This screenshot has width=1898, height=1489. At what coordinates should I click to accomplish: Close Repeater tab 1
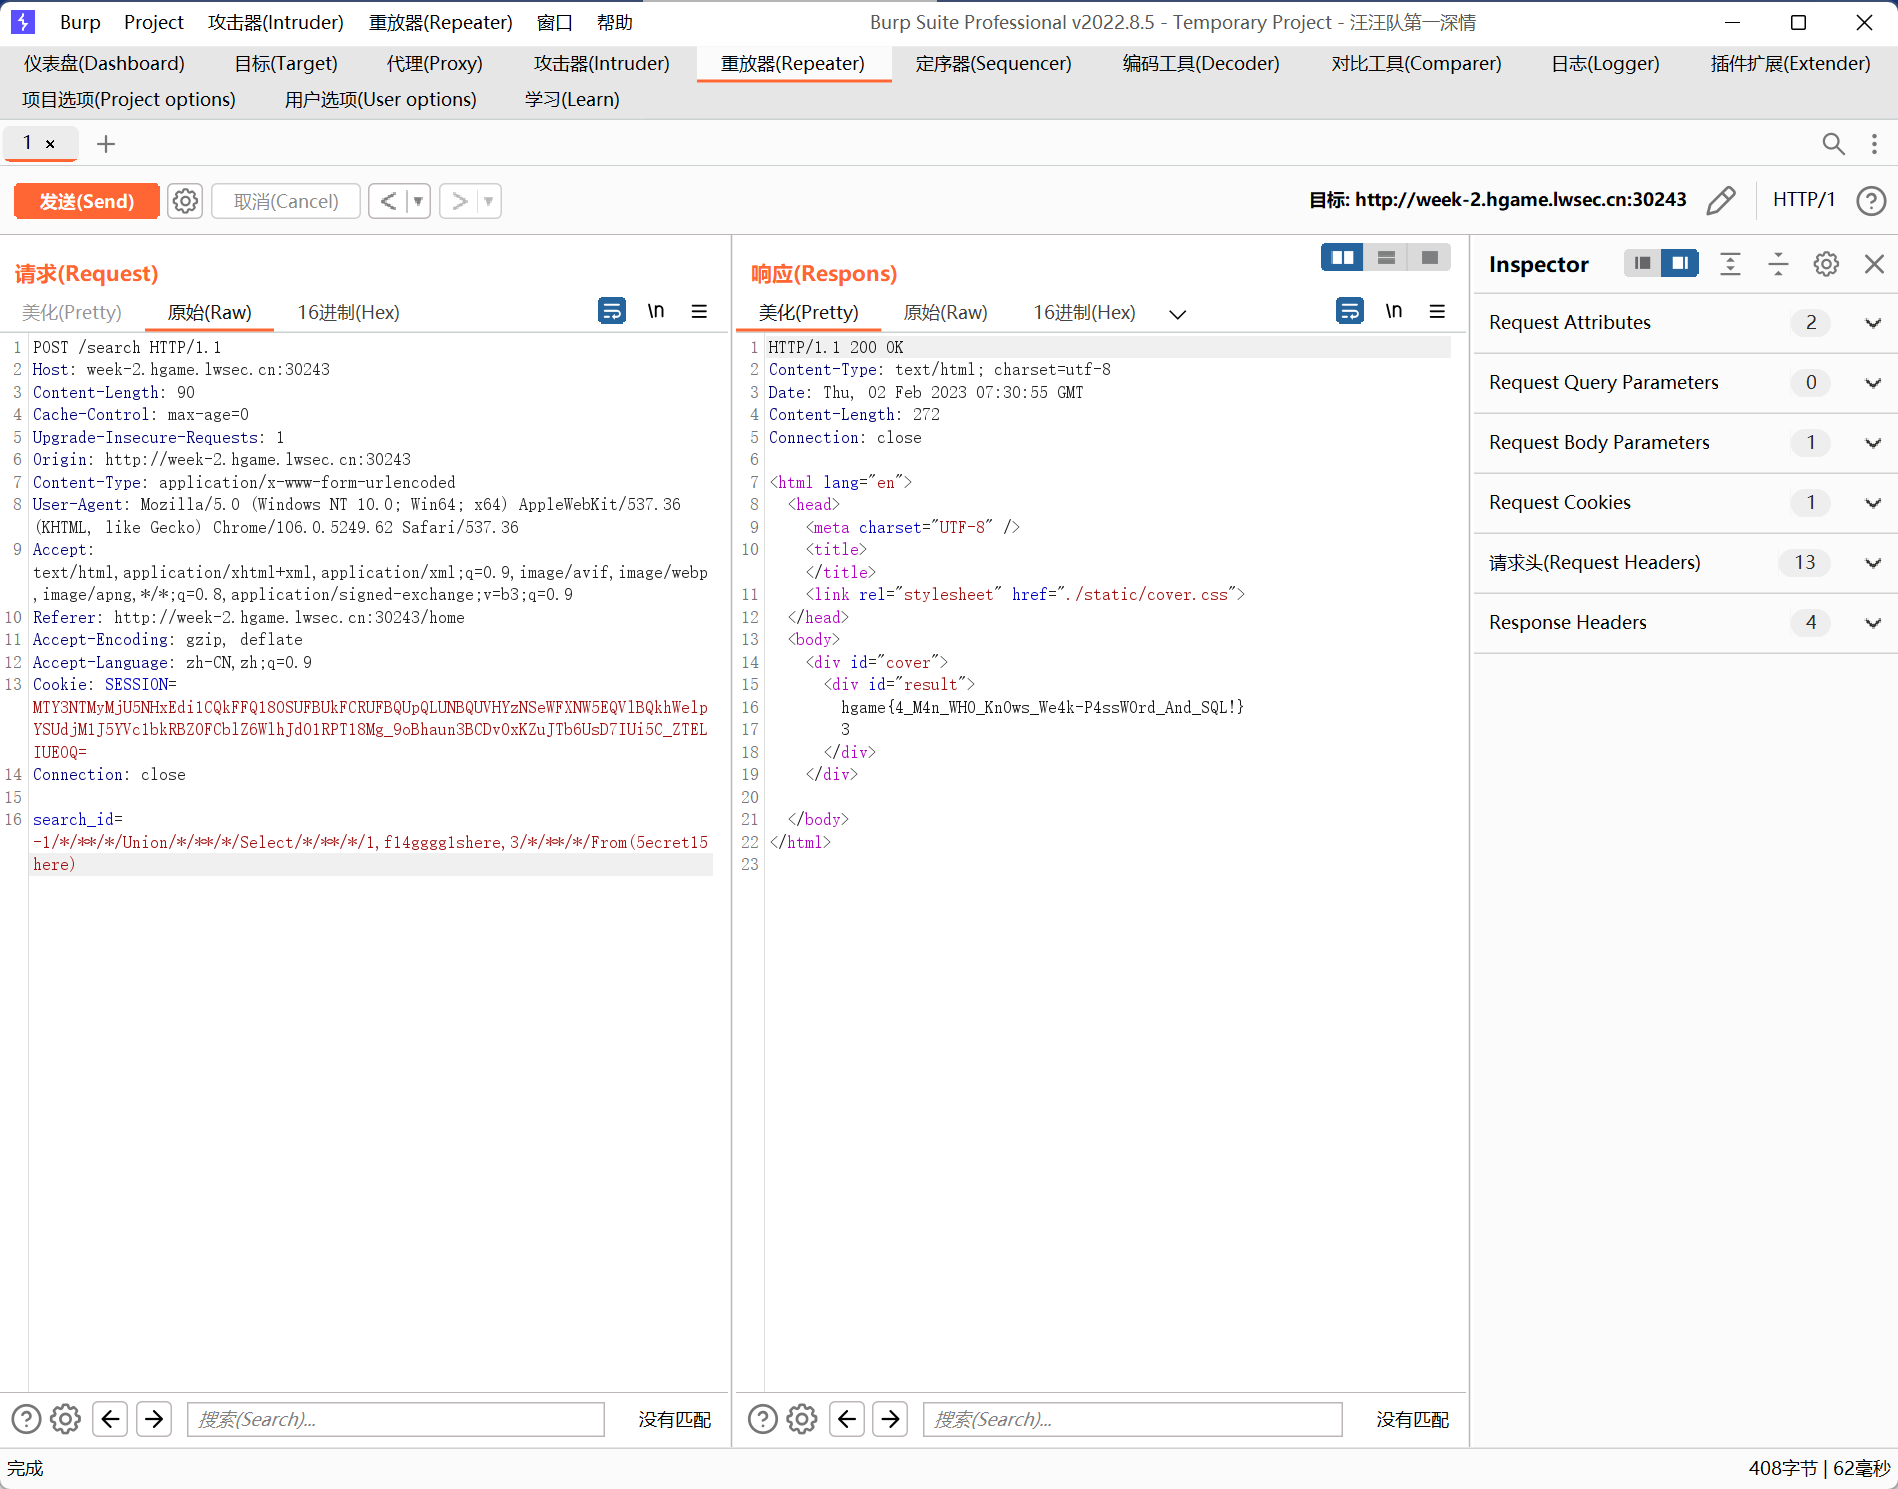50,144
